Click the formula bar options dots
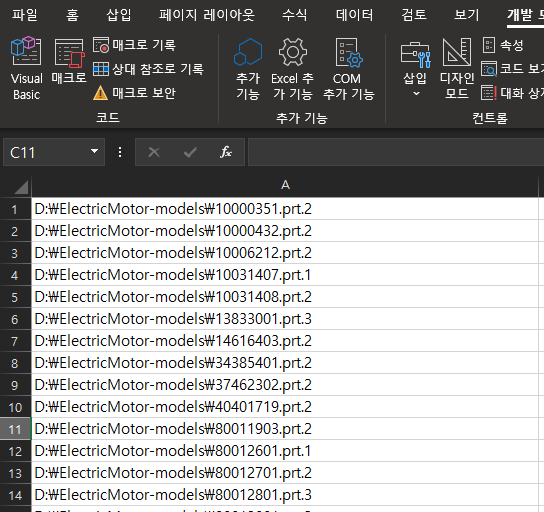 pyautogui.click(x=120, y=152)
